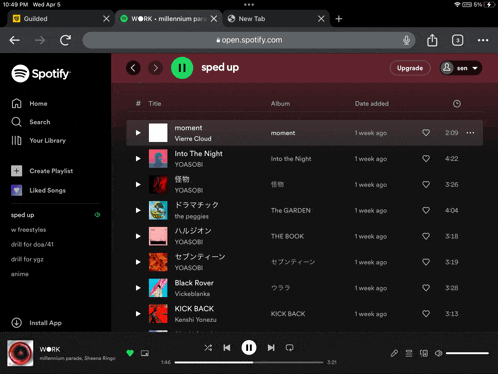Reload the page
498x374 pixels.
click(65, 40)
